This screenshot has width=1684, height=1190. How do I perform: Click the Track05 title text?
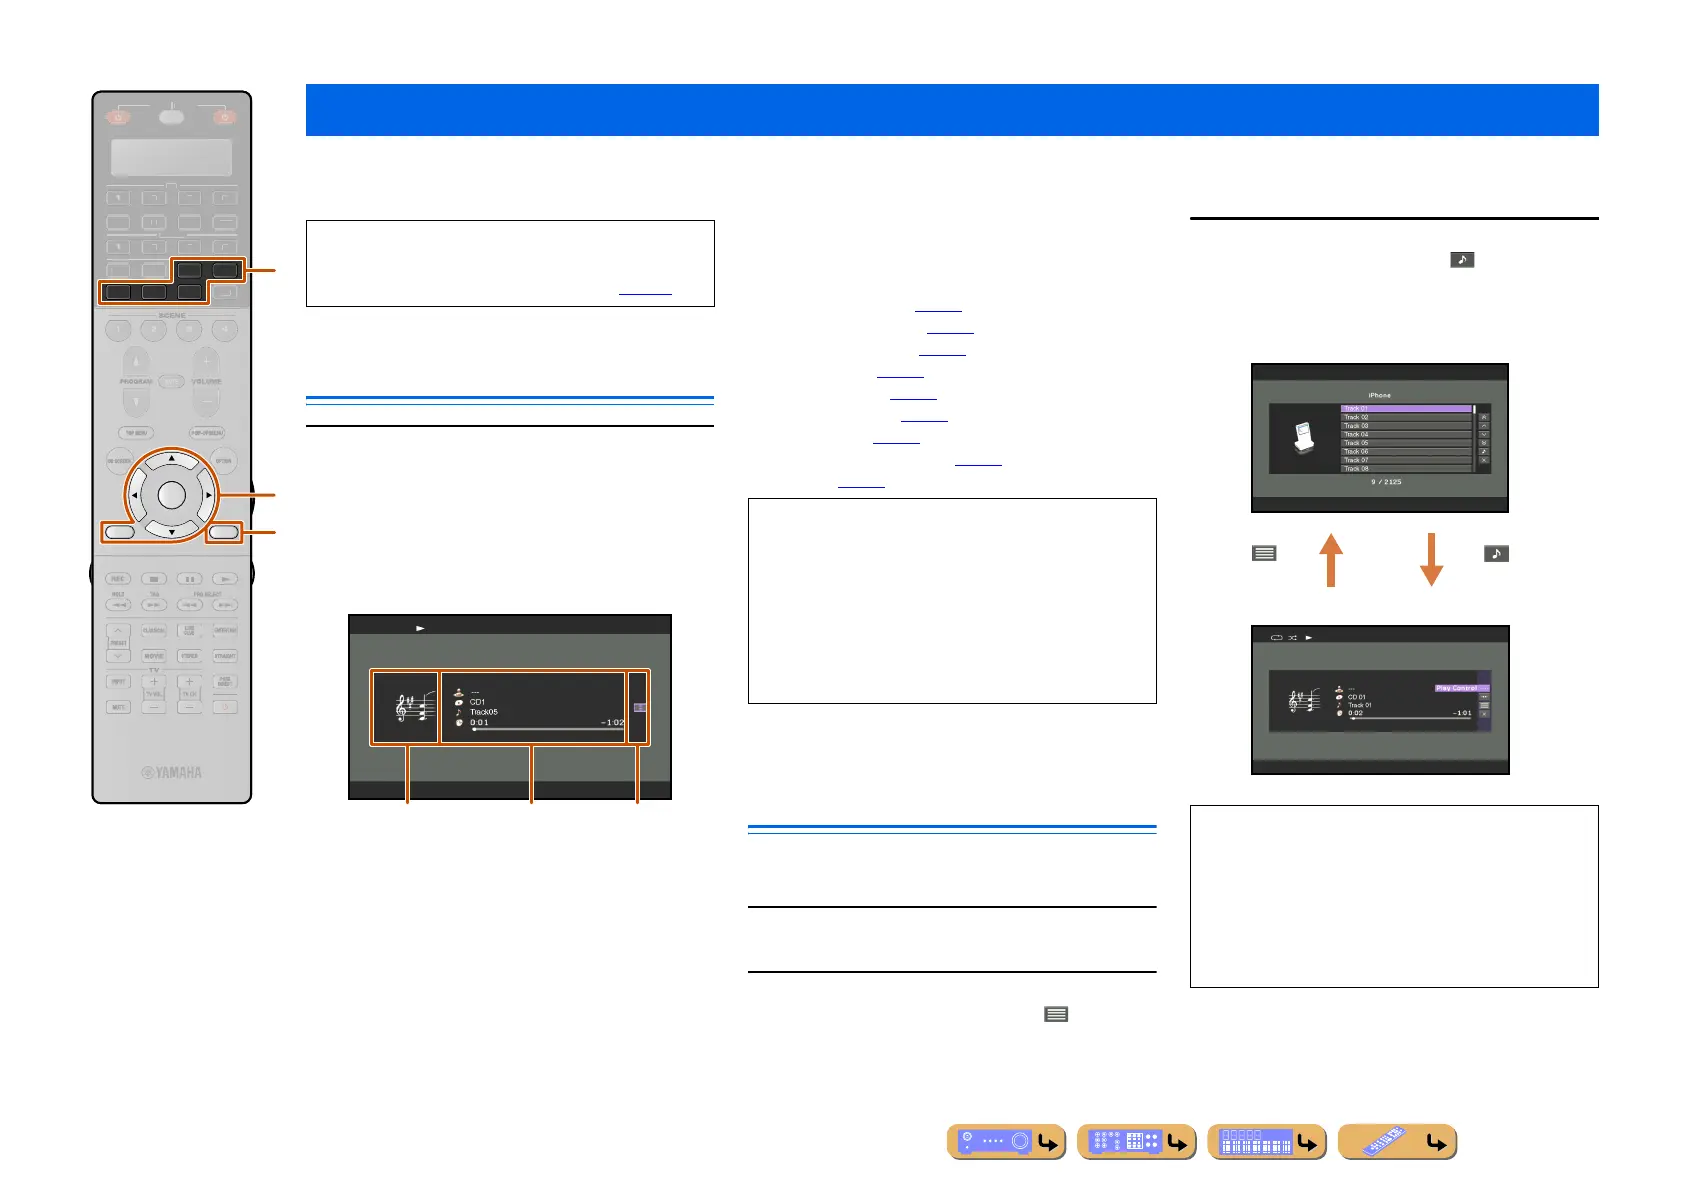[484, 712]
